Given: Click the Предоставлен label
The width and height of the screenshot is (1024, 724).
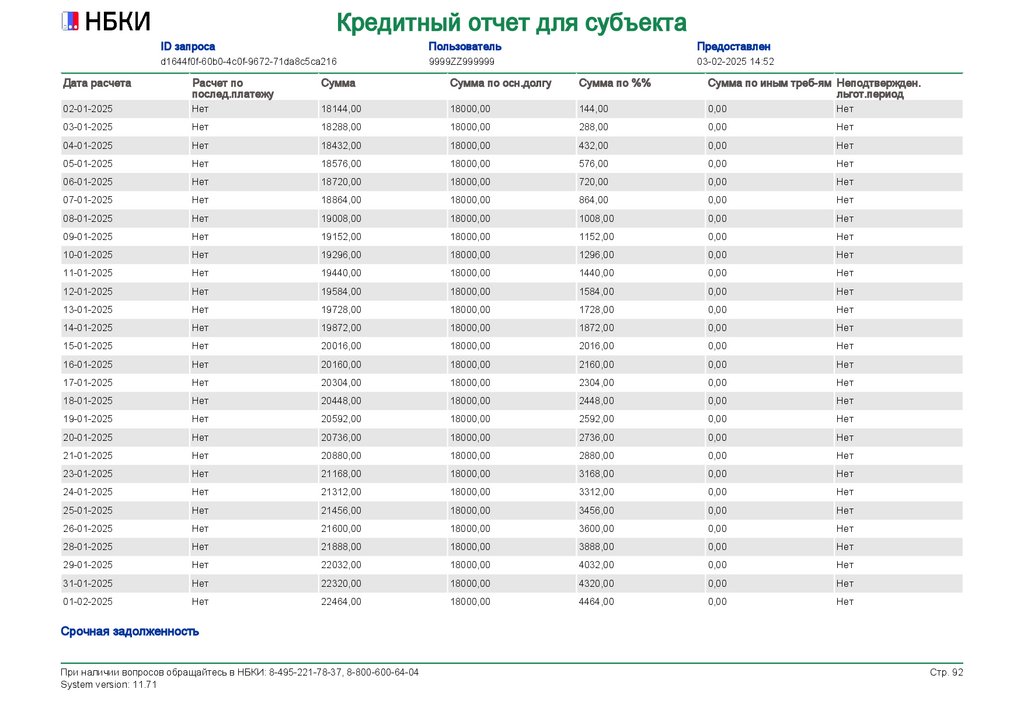Looking at the screenshot, I should coord(733,46).
